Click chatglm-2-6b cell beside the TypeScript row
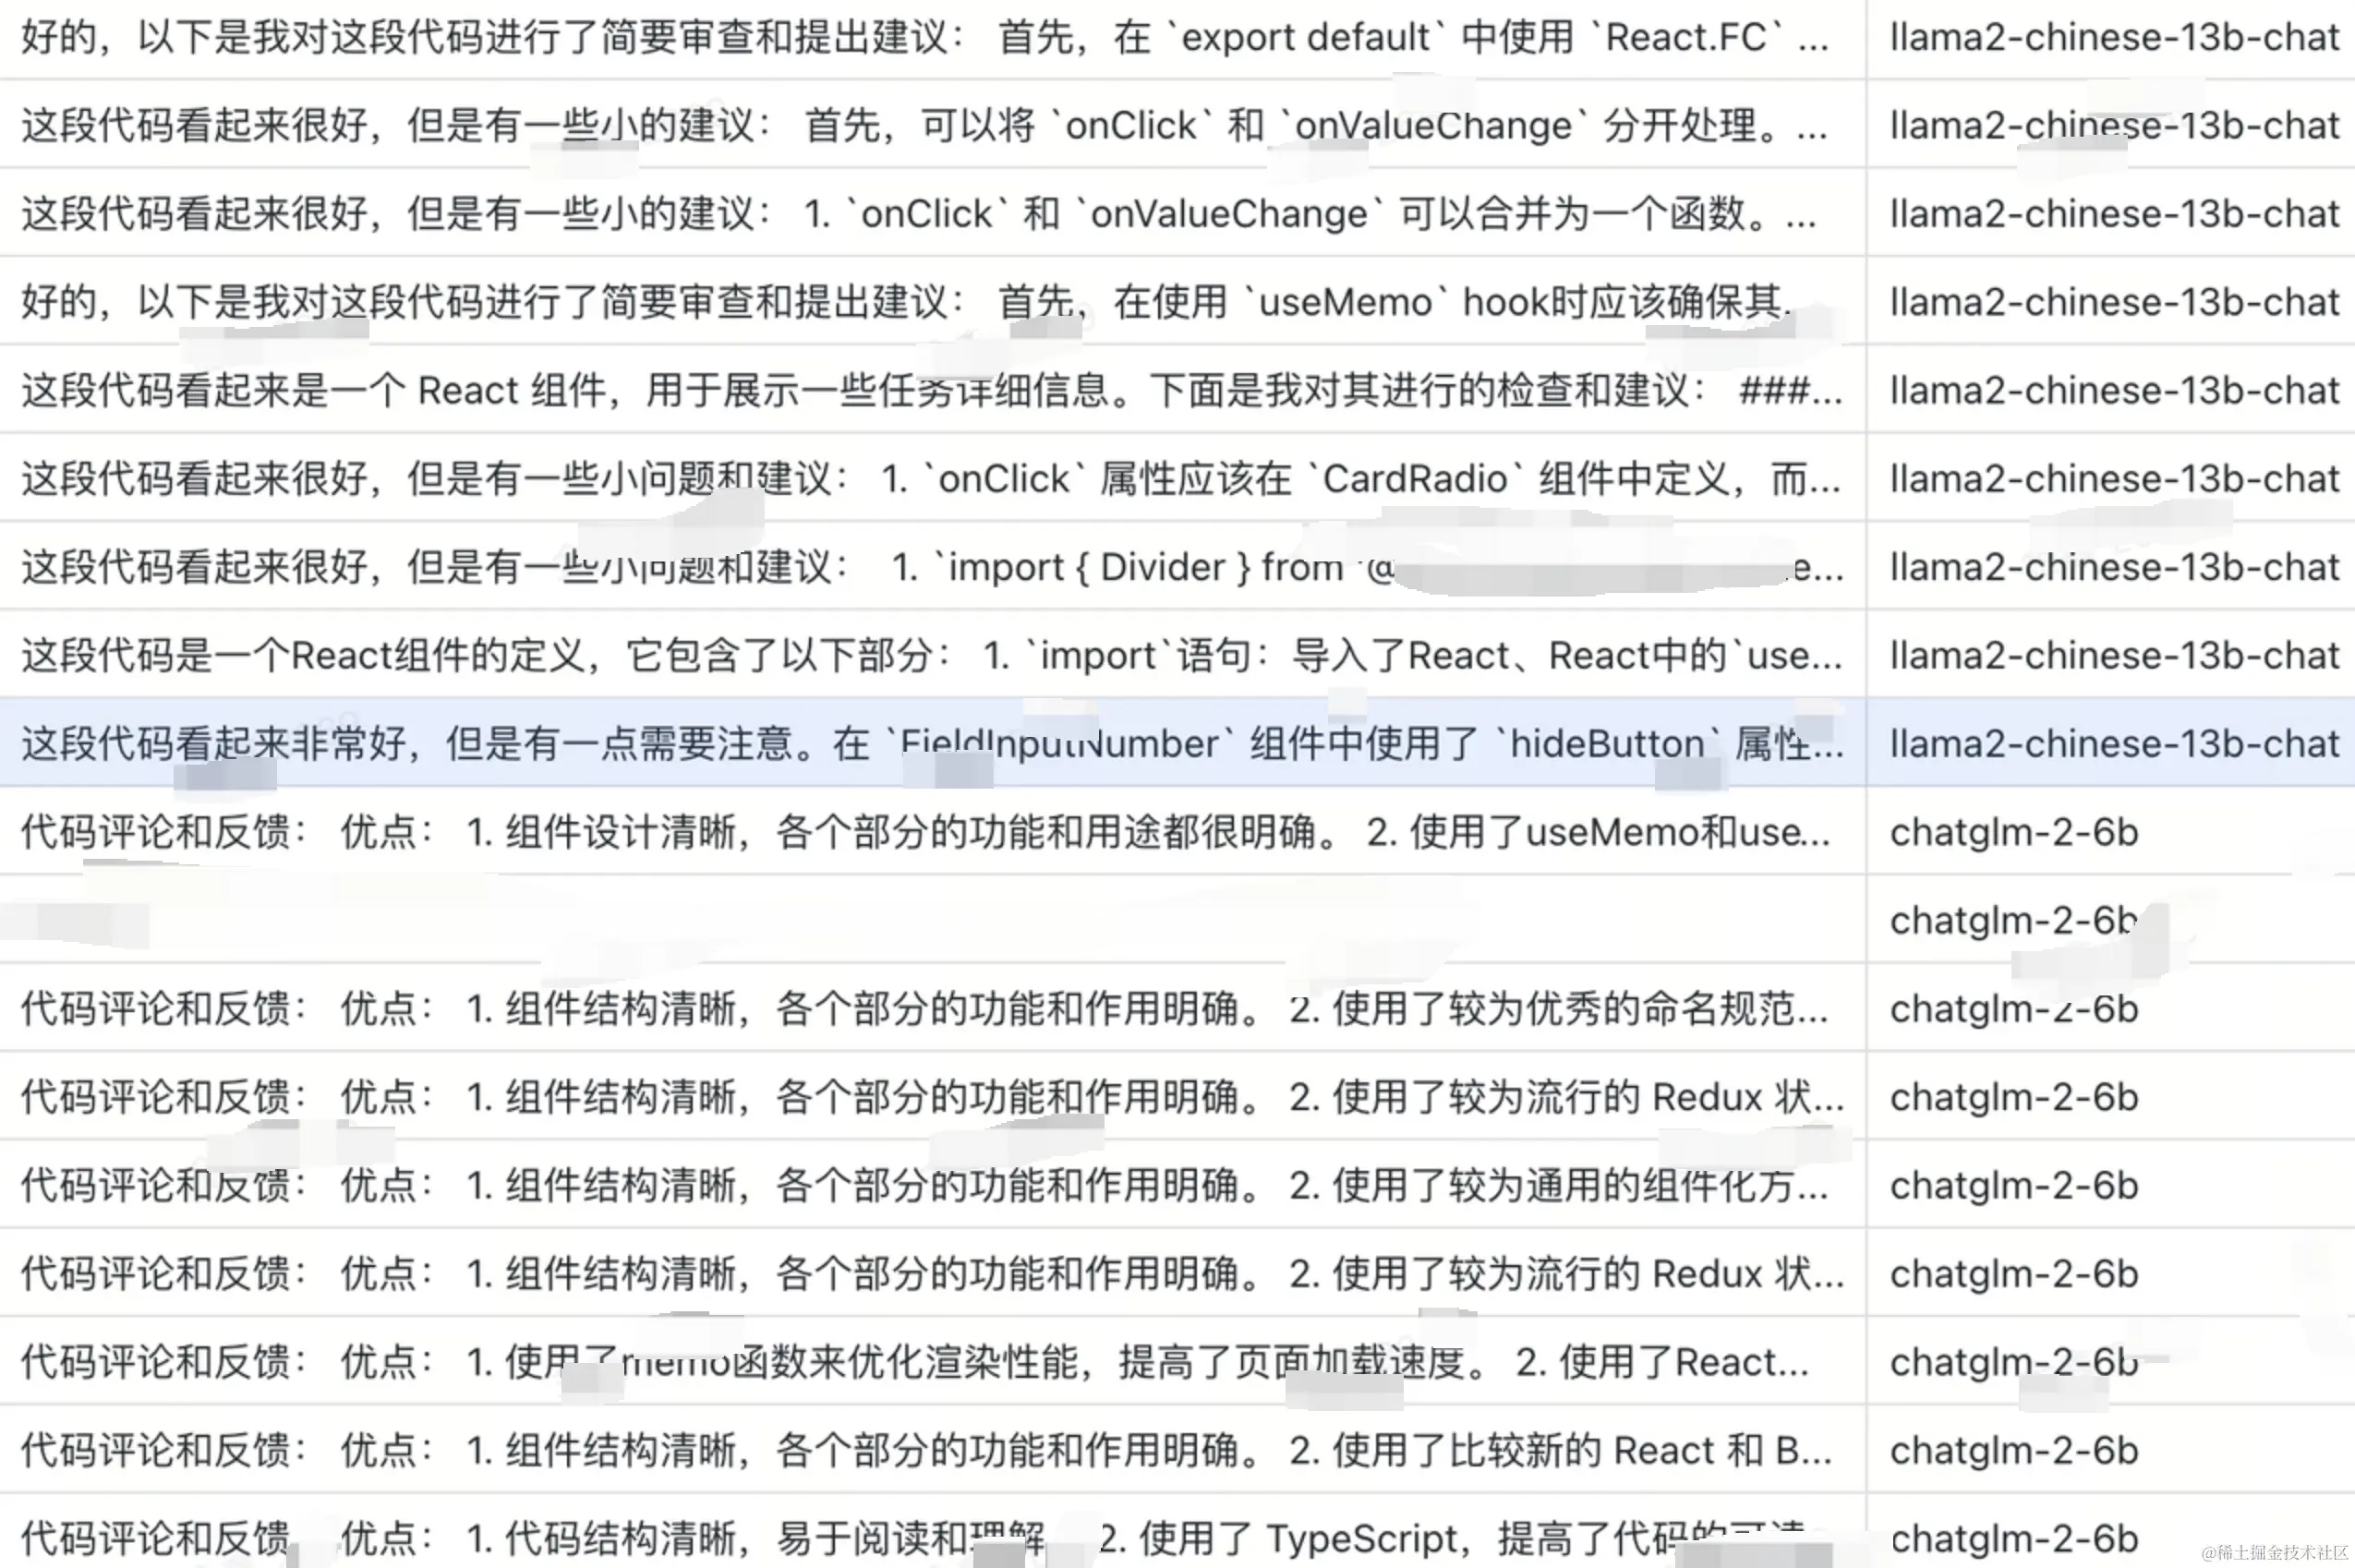Screen dimensions: 2355x1568 tap(2013, 1538)
